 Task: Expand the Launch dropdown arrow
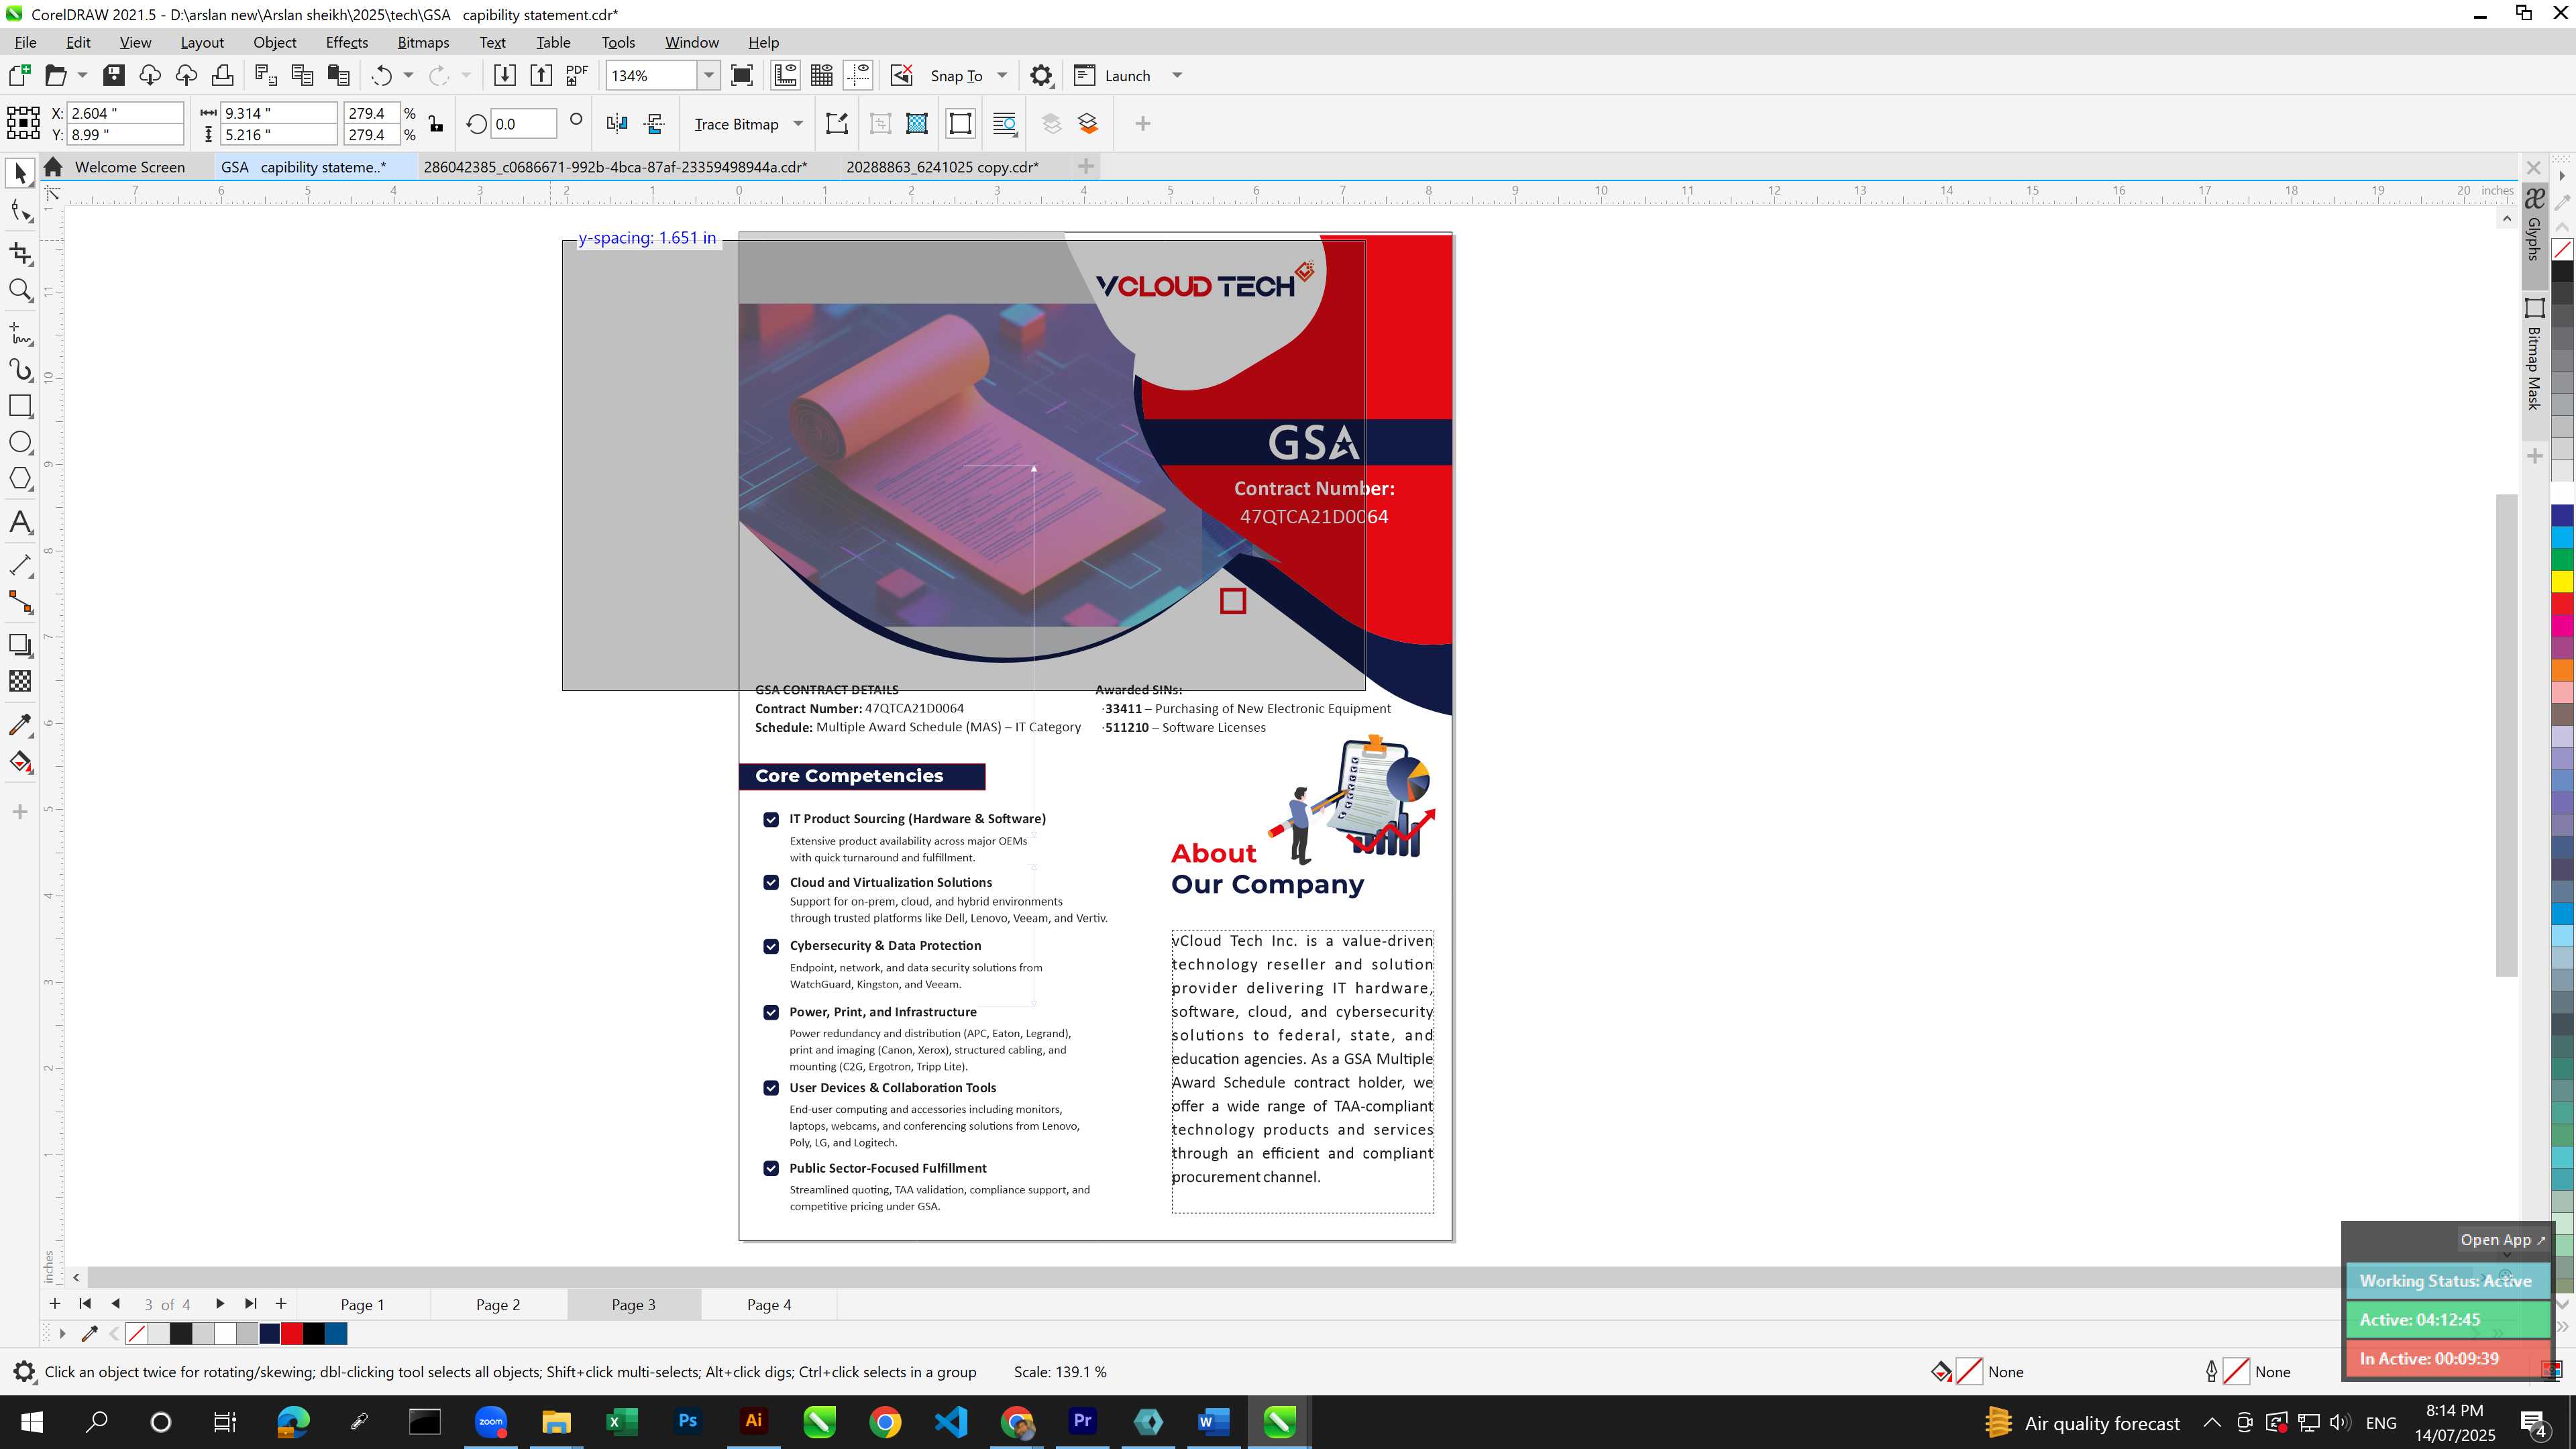coord(1177,75)
